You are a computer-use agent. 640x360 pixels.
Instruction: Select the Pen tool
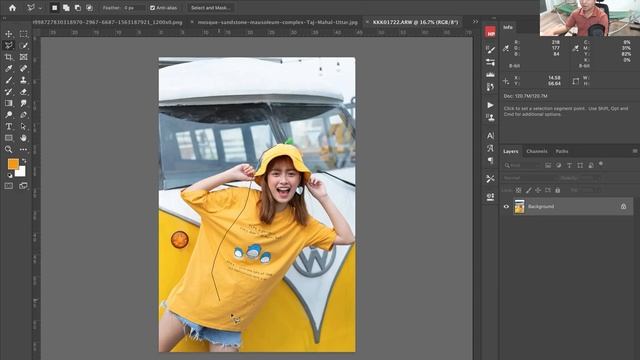23,115
